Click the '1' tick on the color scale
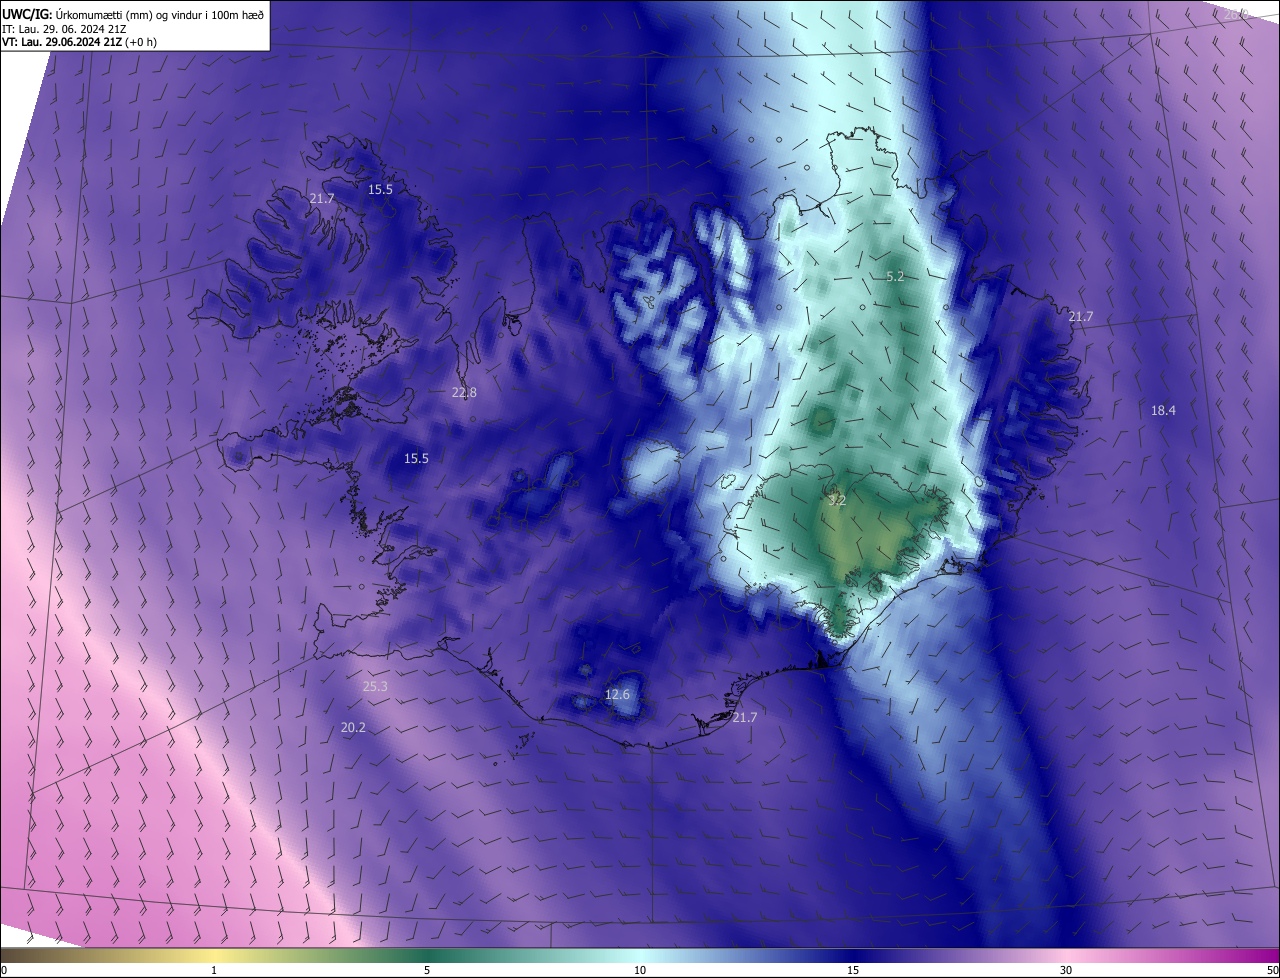 tap(214, 970)
